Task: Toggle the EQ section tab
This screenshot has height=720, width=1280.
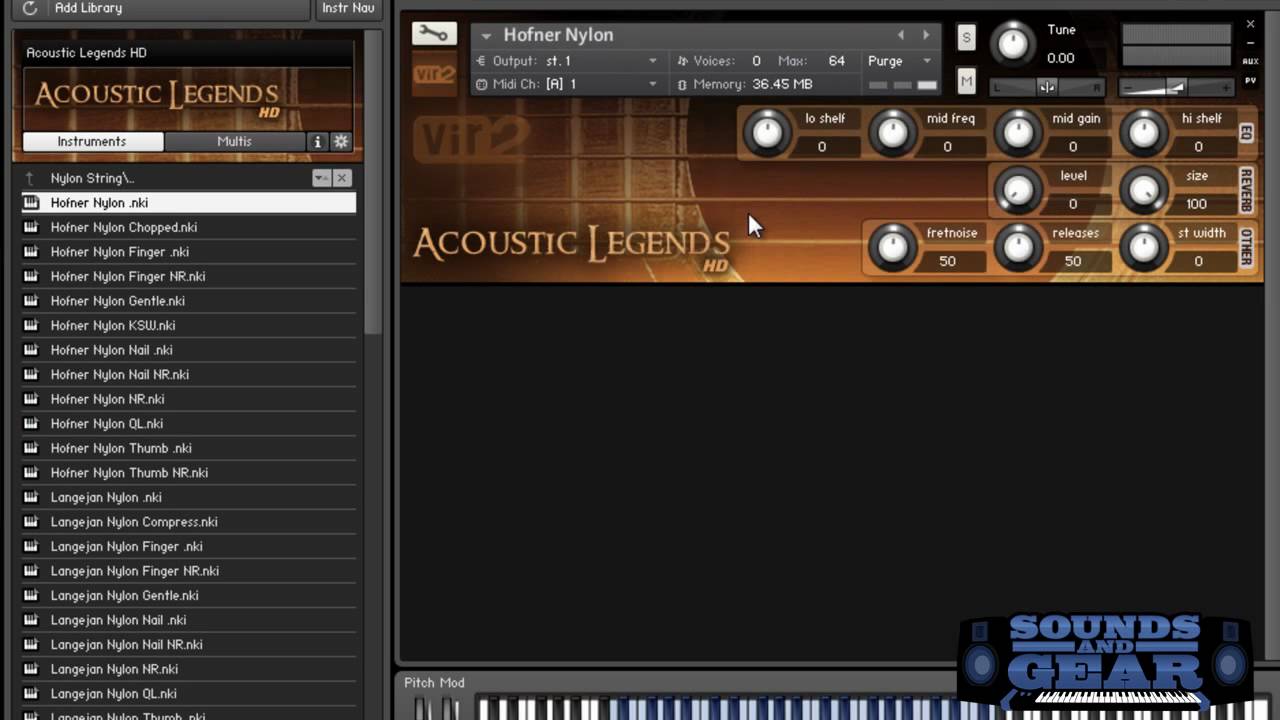Action: tap(1246, 132)
